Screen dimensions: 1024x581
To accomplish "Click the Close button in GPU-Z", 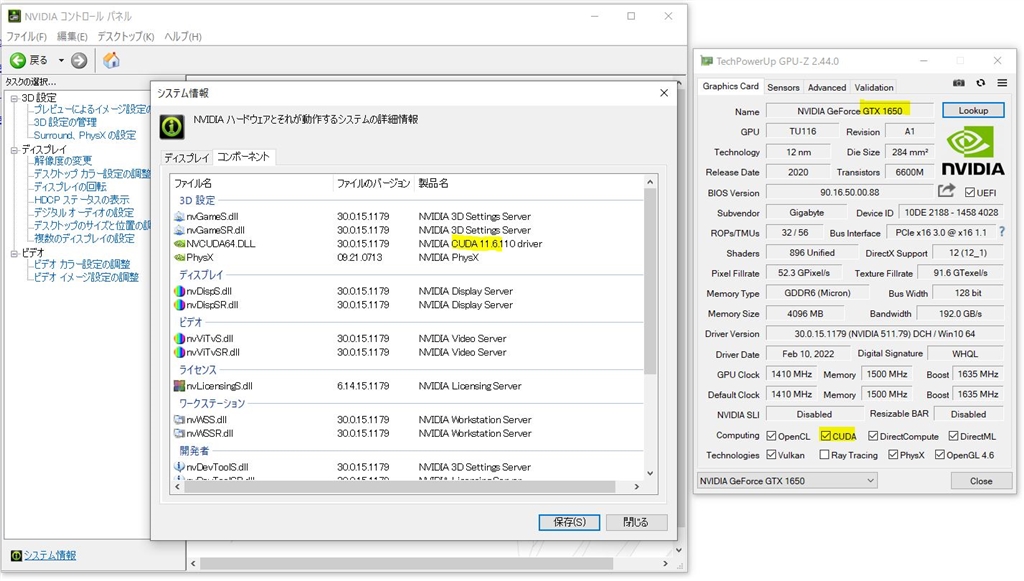I will coord(981,481).
